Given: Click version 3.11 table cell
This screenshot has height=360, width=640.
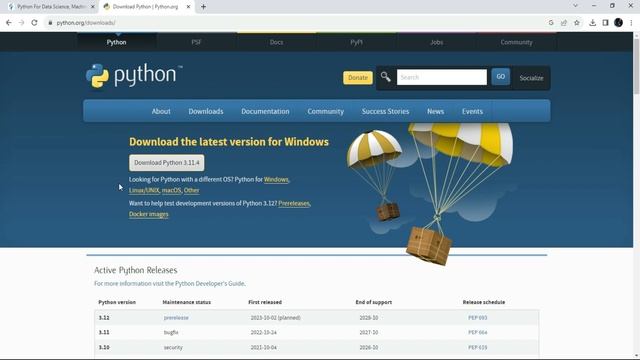Looking at the screenshot, I should (104, 332).
